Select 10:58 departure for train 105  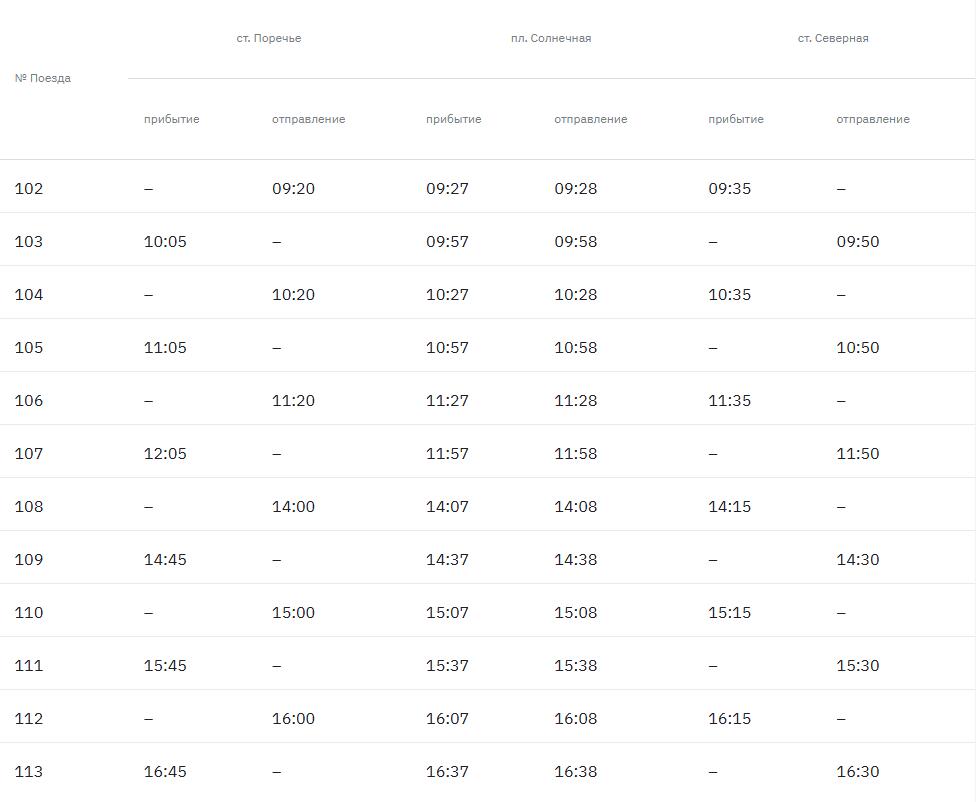(576, 348)
